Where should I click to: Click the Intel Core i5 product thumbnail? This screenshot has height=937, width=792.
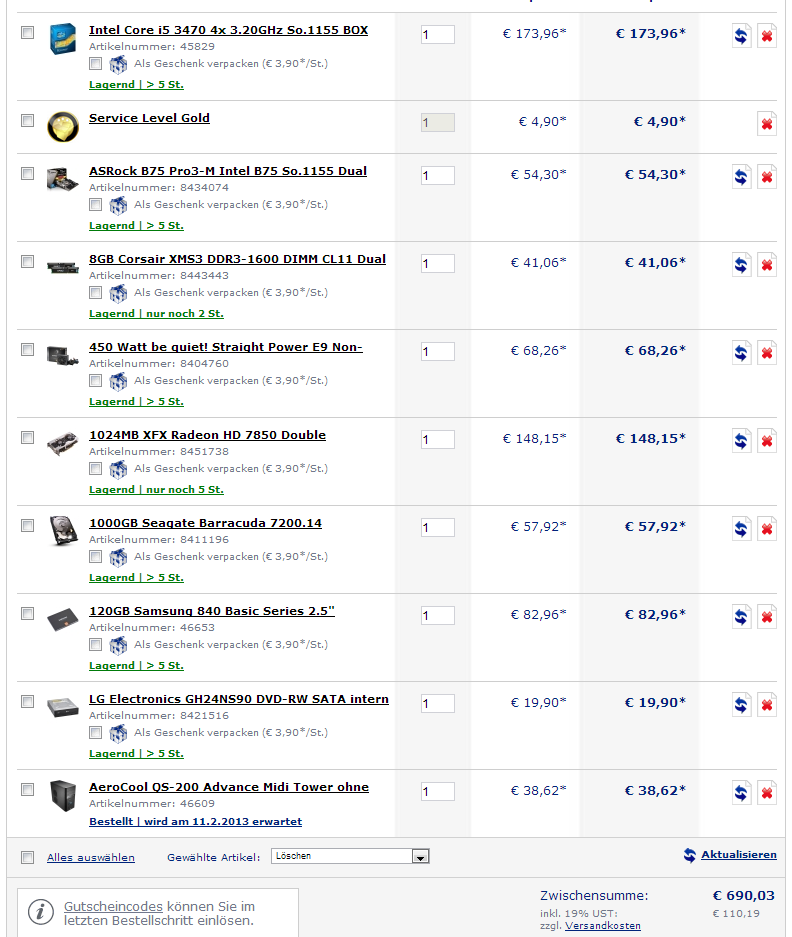point(63,38)
